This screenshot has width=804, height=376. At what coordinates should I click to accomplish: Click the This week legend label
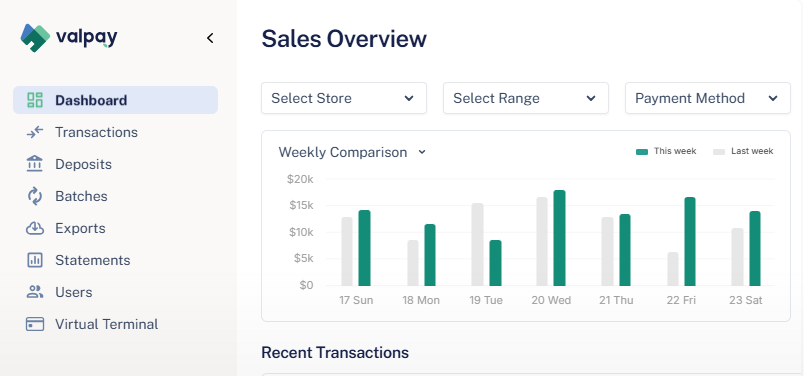point(675,151)
